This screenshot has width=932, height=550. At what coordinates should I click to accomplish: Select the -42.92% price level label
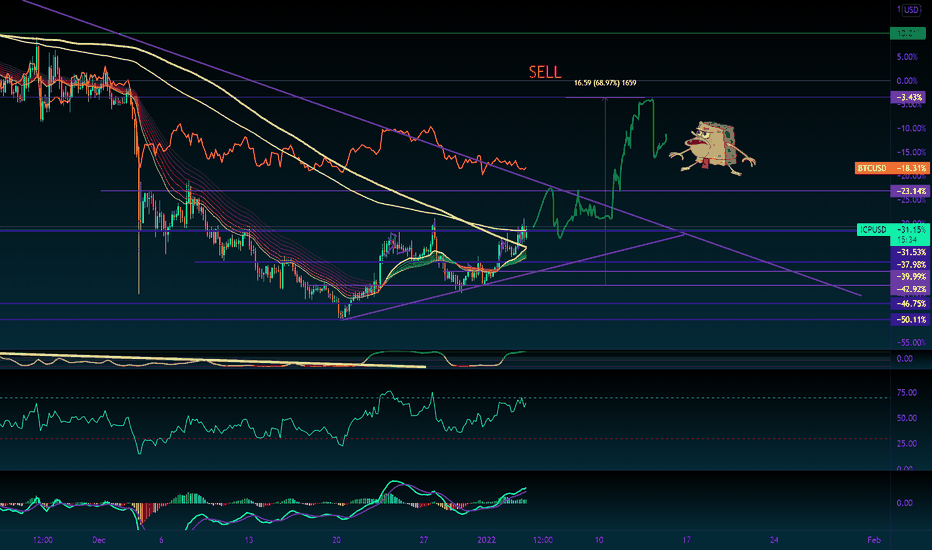coord(908,289)
